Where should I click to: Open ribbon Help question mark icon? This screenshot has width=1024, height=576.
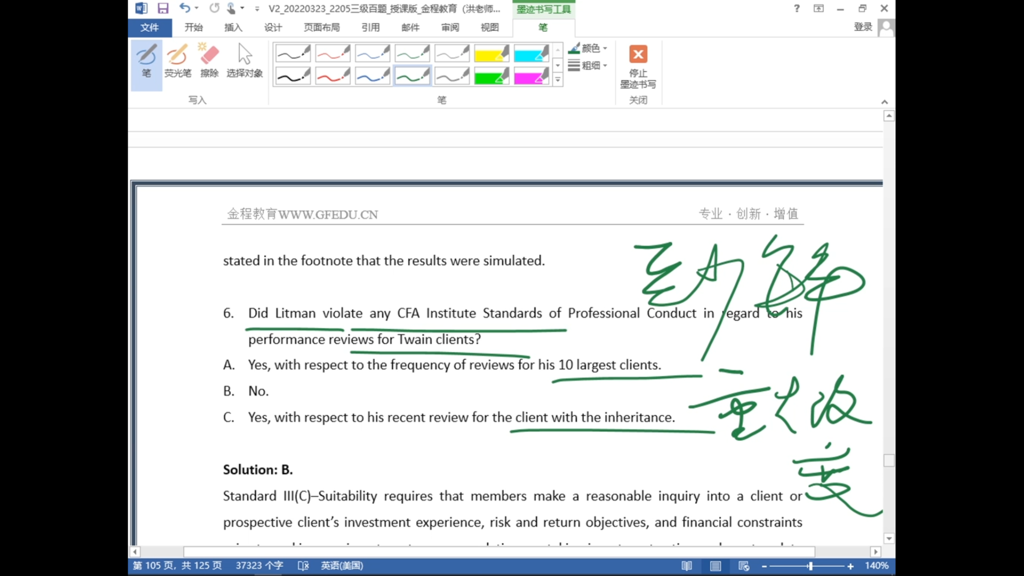tap(796, 8)
